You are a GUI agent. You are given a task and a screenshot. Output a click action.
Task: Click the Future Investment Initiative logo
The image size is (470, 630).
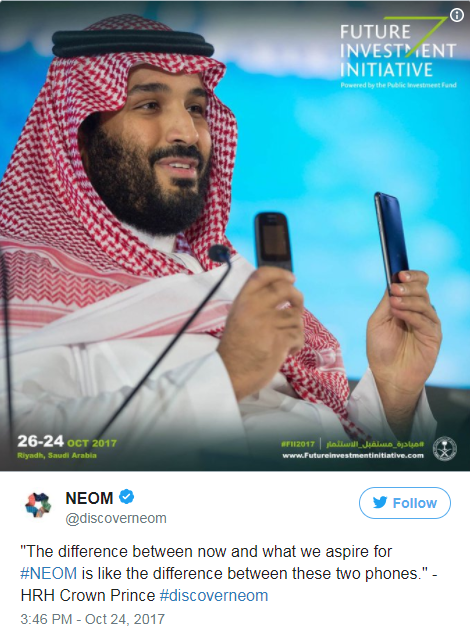[x=398, y=52]
